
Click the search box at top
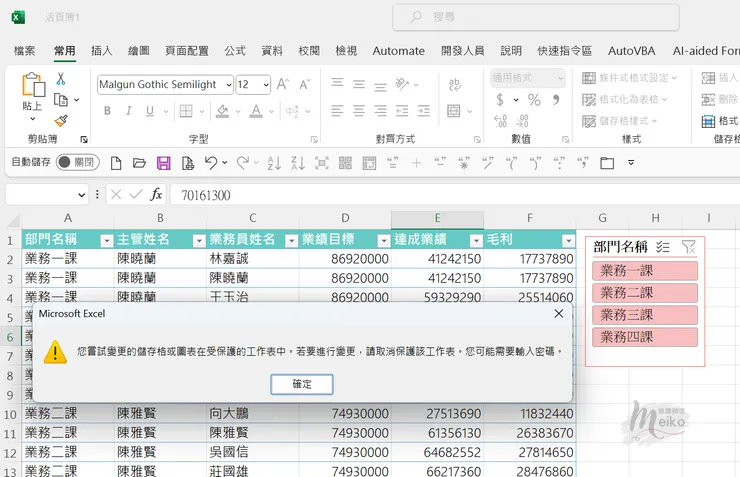pos(536,17)
